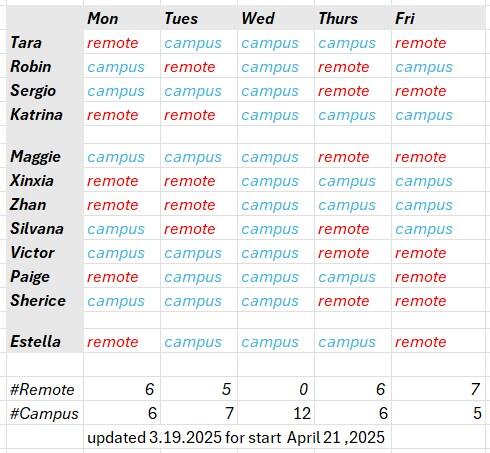
Task: Click the Sergio name cell
Action: [x=45, y=90]
